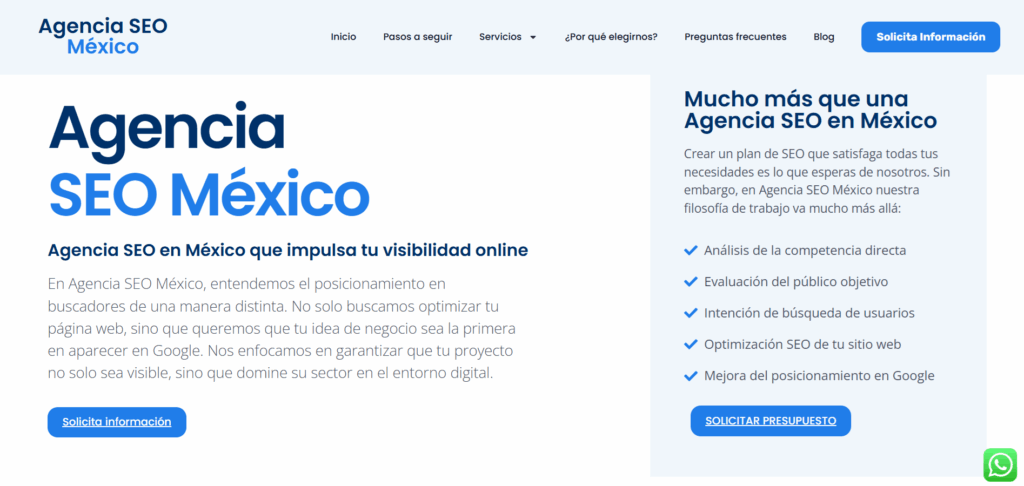The width and height of the screenshot is (1024, 486).
Task: Click the Agencia SEO México main heading
Action: pos(208,160)
